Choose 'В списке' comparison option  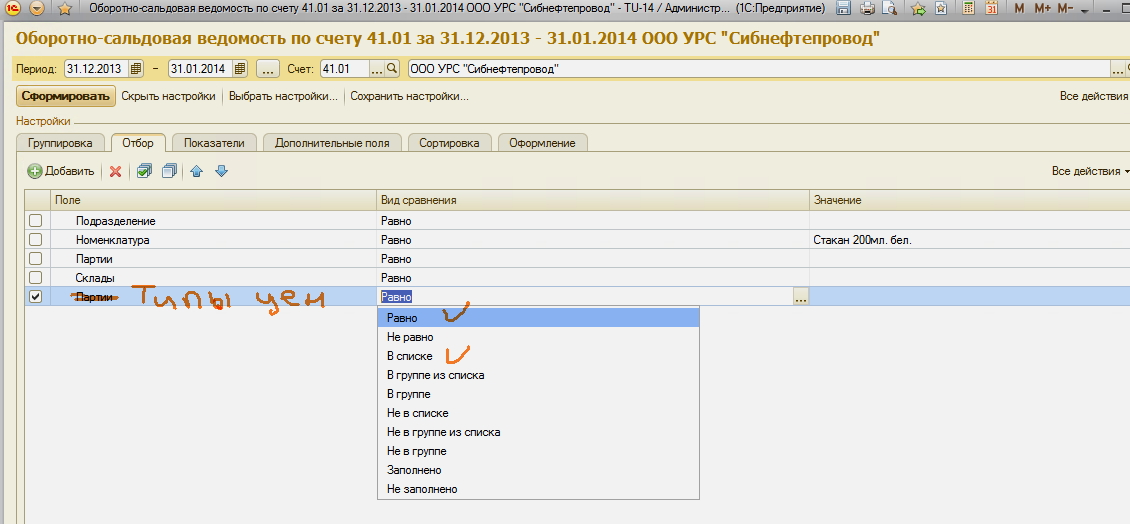pyautogui.click(x=410, y=356)
